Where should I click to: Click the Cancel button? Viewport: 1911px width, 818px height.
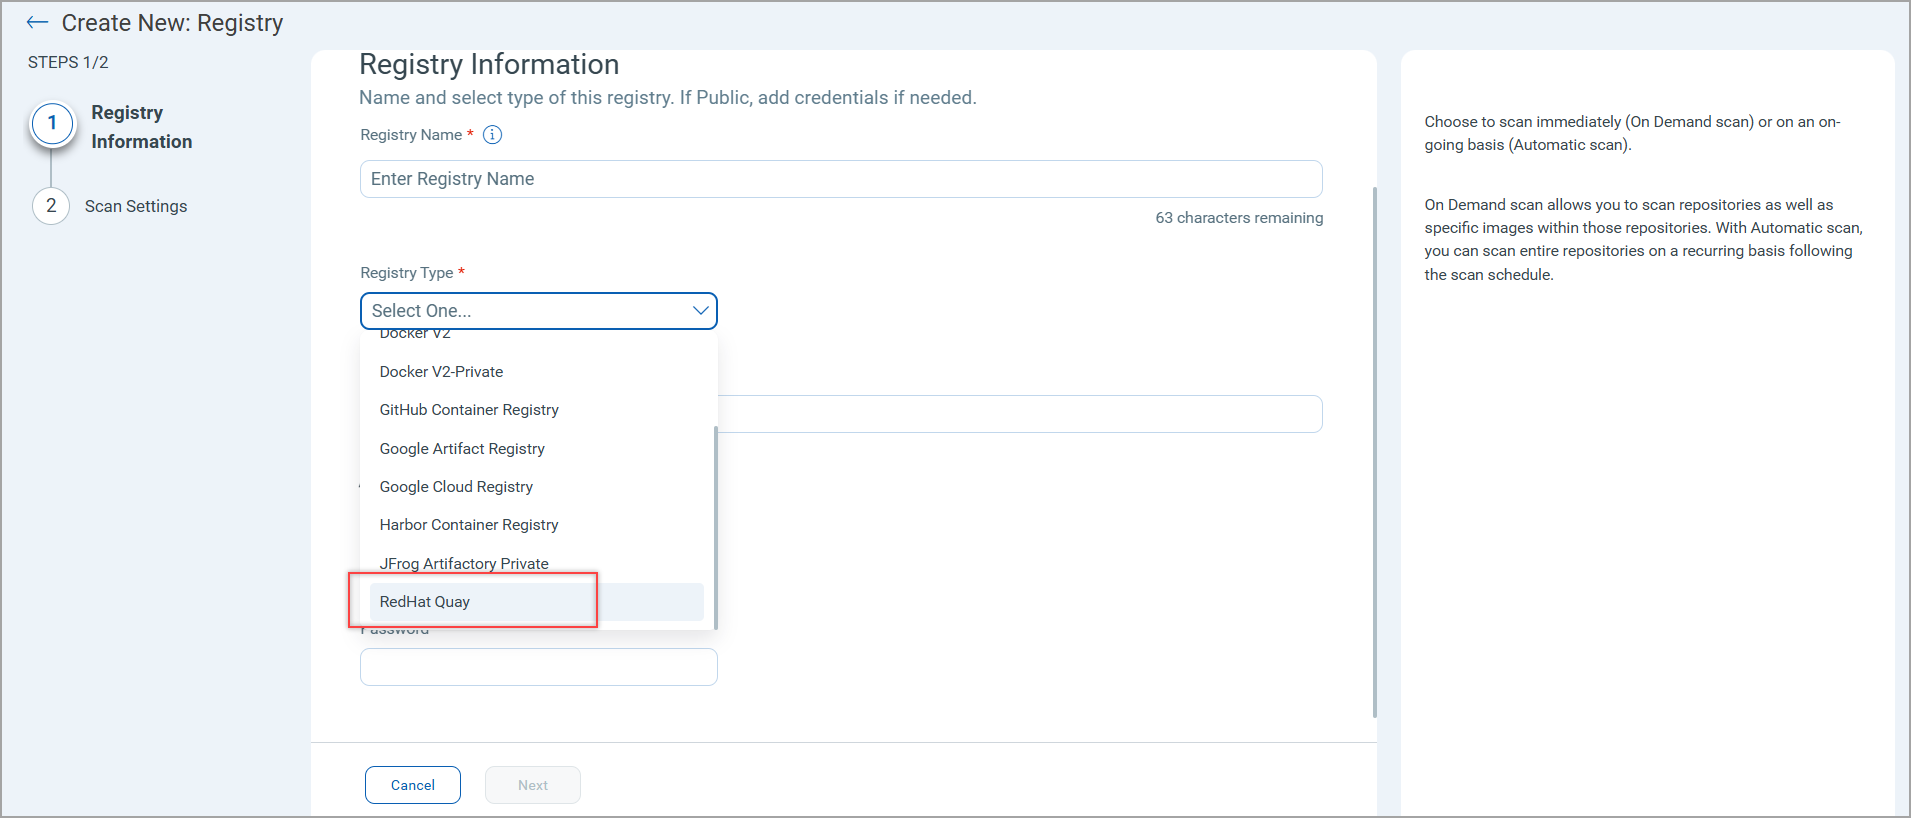(x=412, y=785)
